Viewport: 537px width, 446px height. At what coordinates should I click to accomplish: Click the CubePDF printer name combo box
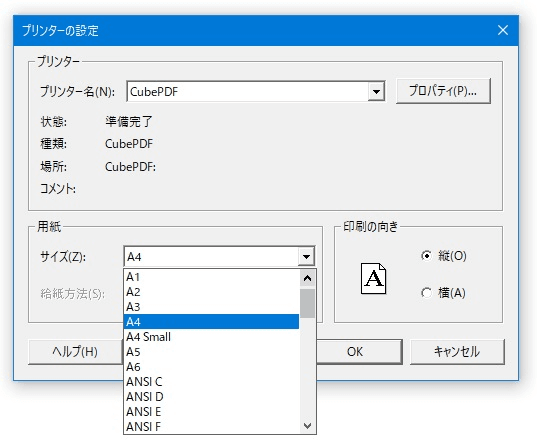(x=256, y=91)
